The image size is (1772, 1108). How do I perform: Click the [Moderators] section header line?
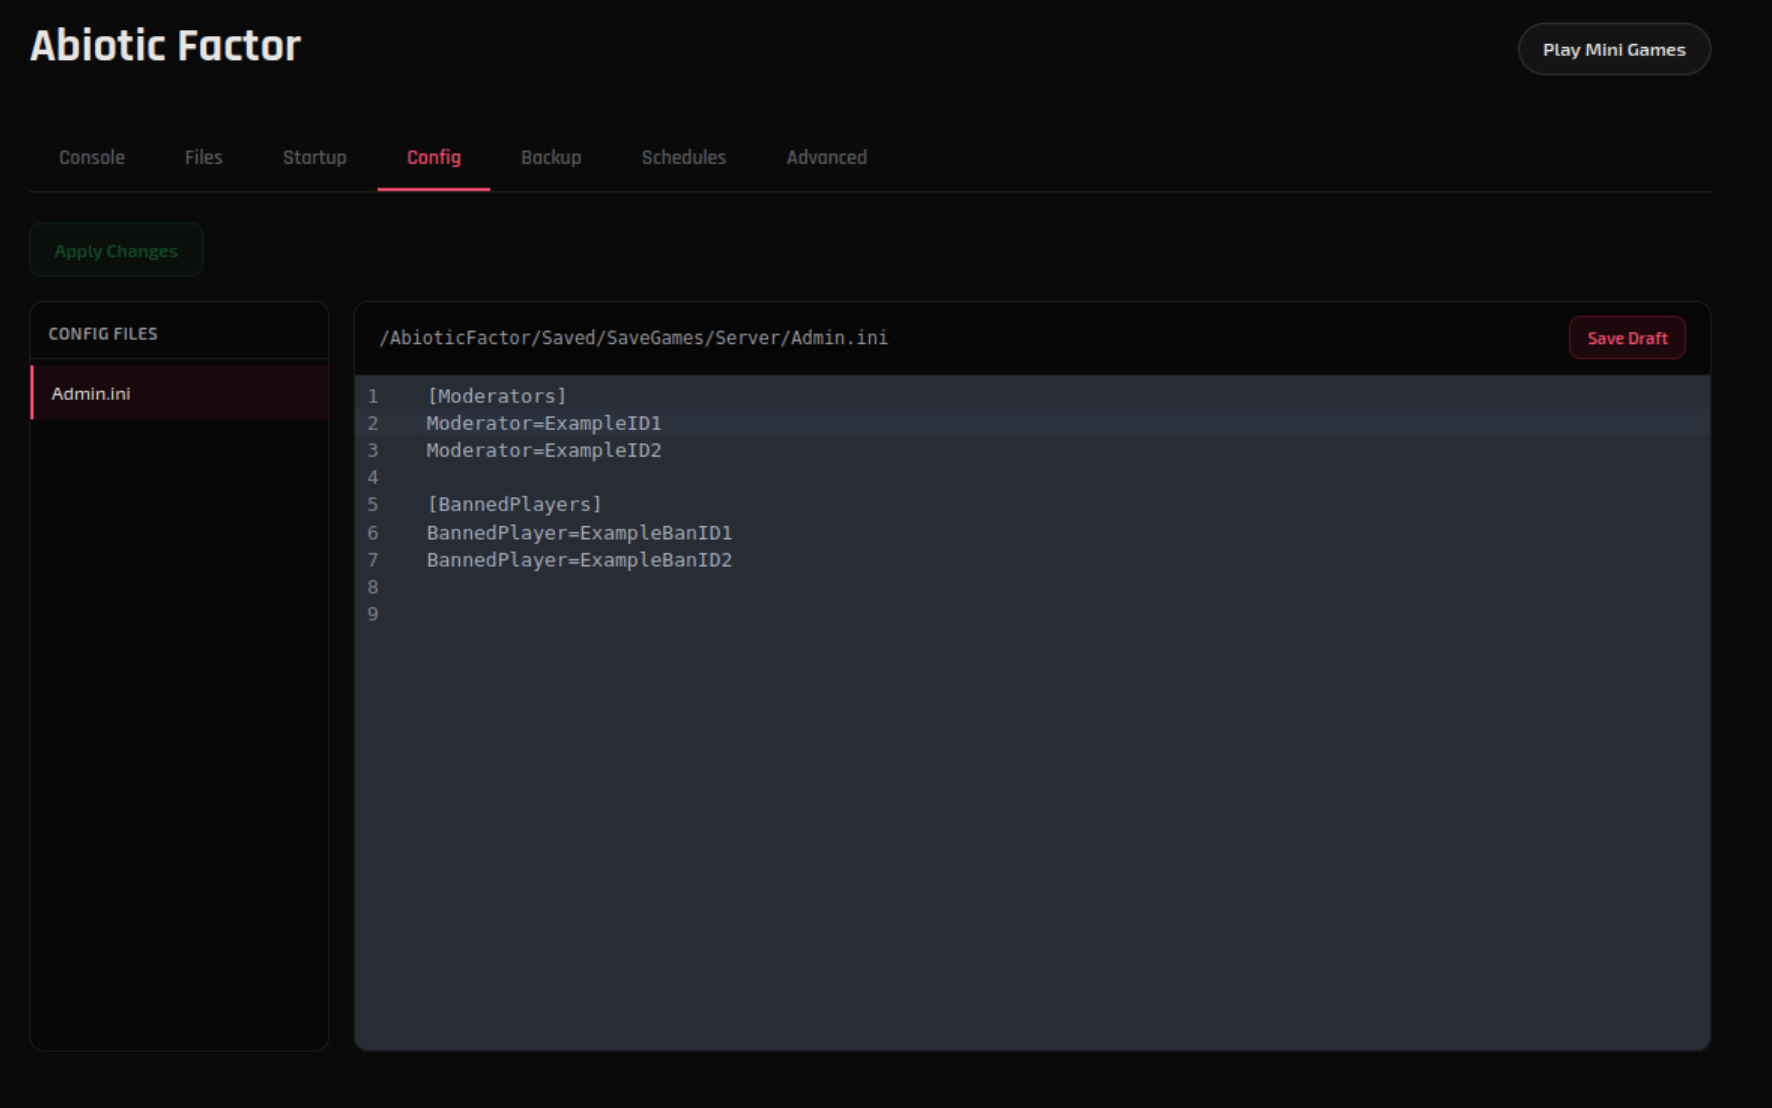(495, 395)
